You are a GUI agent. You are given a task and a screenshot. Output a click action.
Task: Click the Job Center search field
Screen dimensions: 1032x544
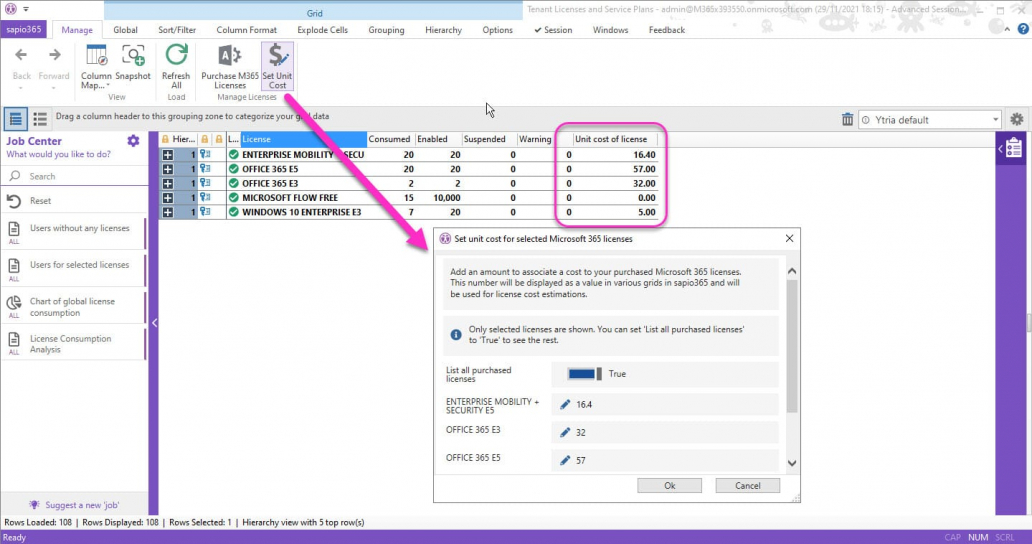pos(75,176)
